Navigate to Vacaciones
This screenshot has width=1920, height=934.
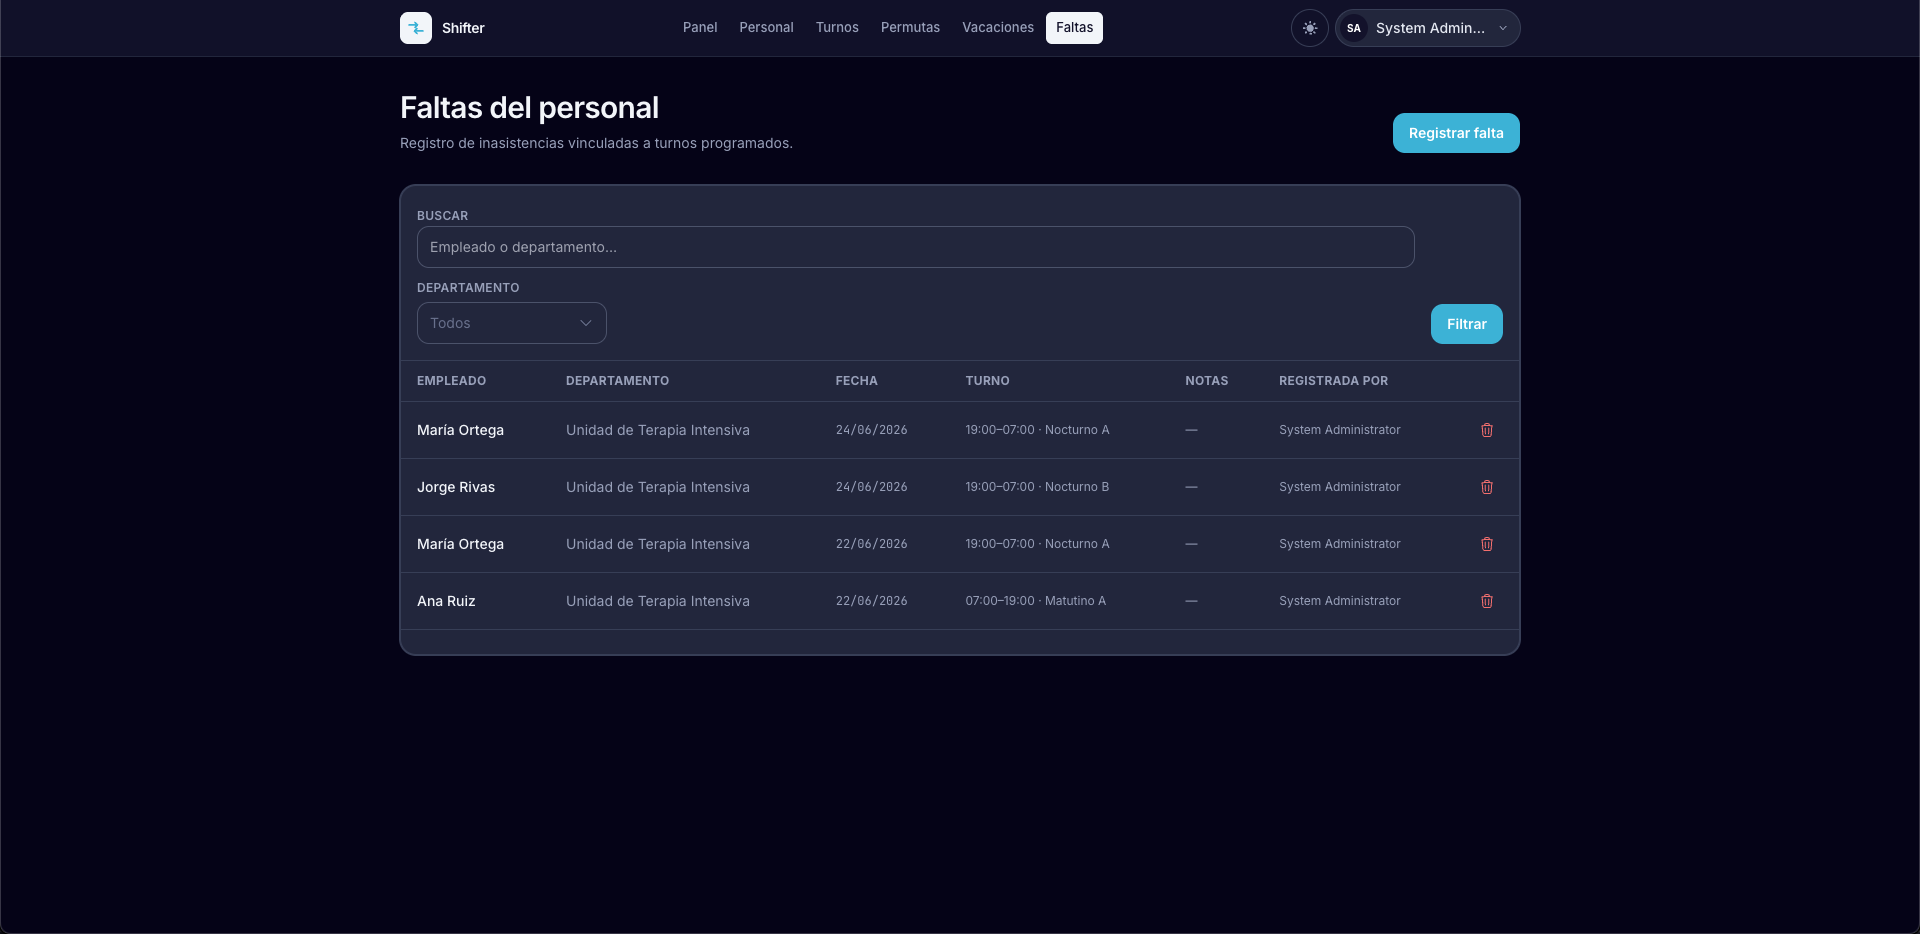click(998, 28)
